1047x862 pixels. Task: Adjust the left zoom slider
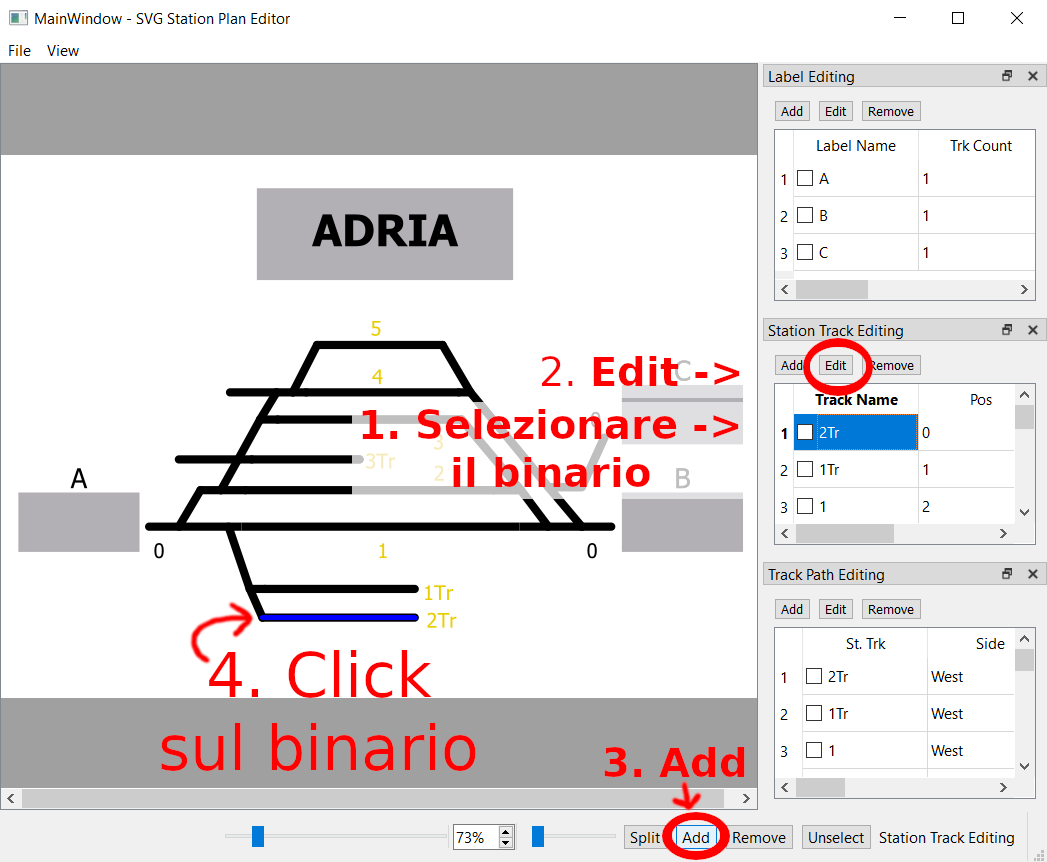point(258,837)
